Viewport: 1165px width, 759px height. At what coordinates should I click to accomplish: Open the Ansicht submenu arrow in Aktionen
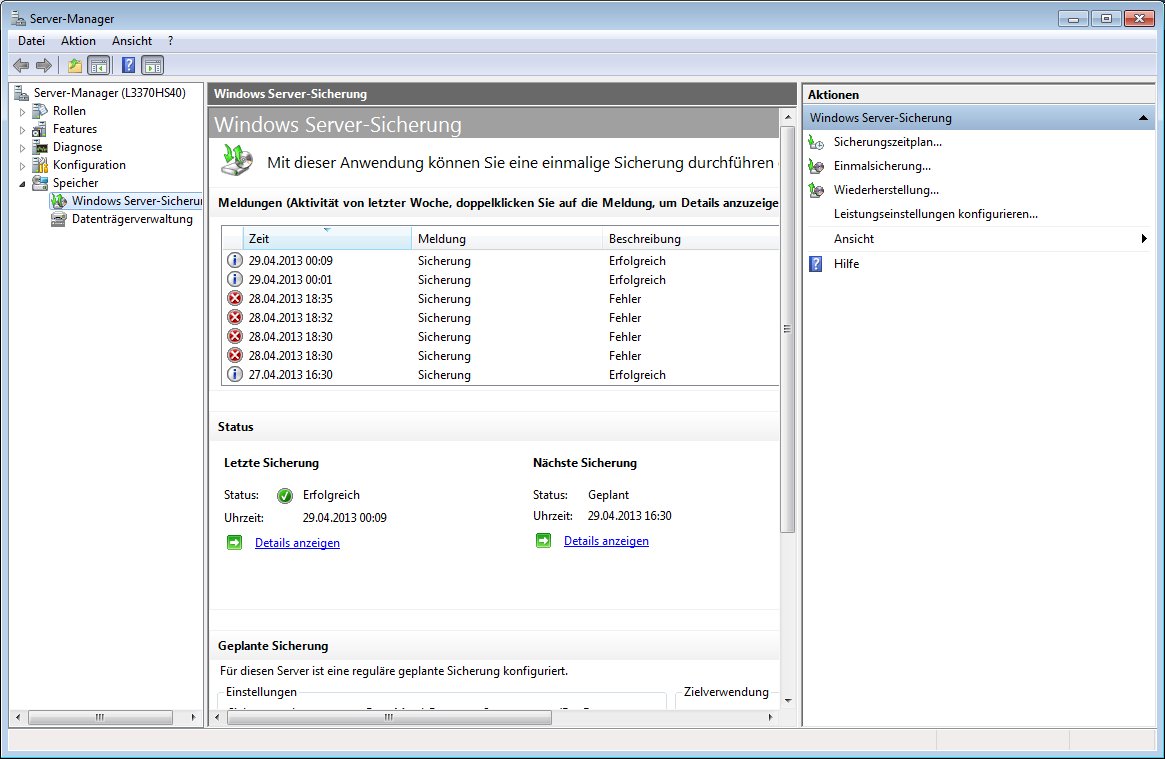tap(1144, 238)
